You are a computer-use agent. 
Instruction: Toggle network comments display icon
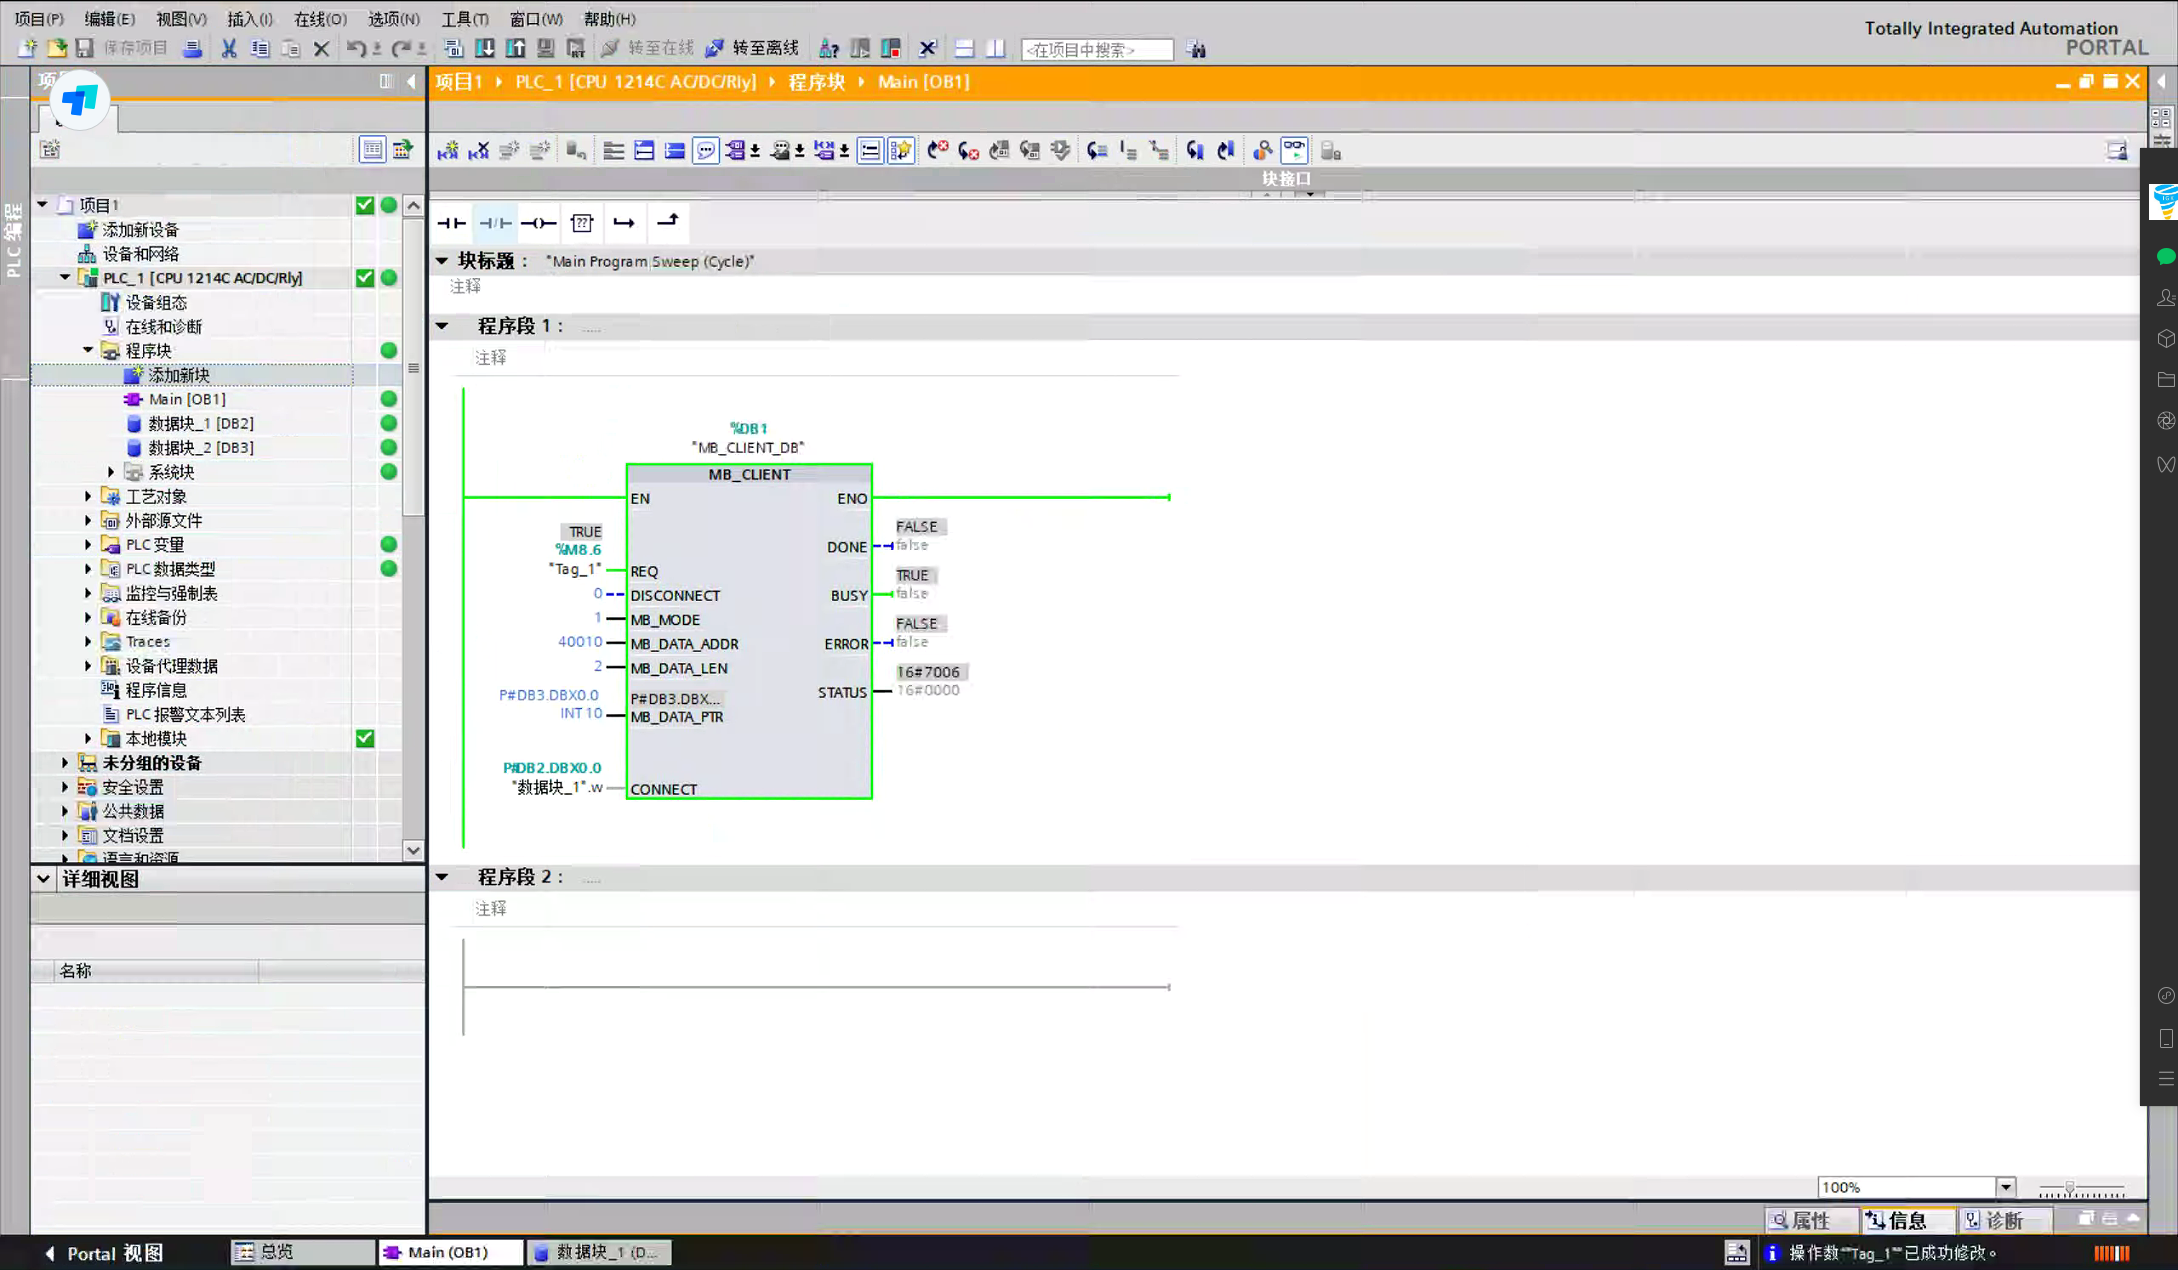pyautogui.click(x=706, y=151)
